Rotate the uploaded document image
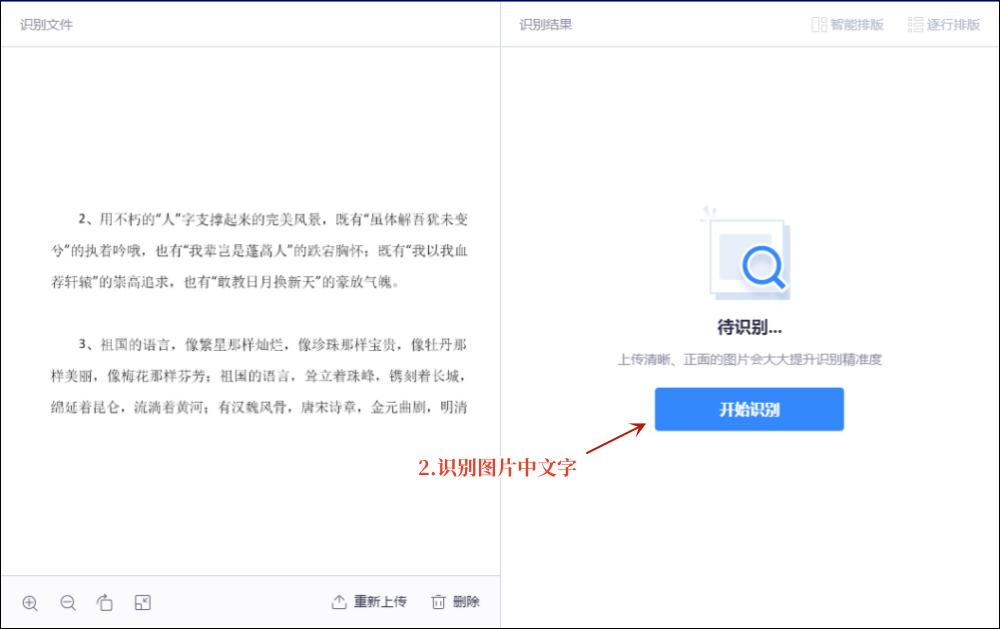The width and height of the screenshot is (1000, 629). pos(106,603)
